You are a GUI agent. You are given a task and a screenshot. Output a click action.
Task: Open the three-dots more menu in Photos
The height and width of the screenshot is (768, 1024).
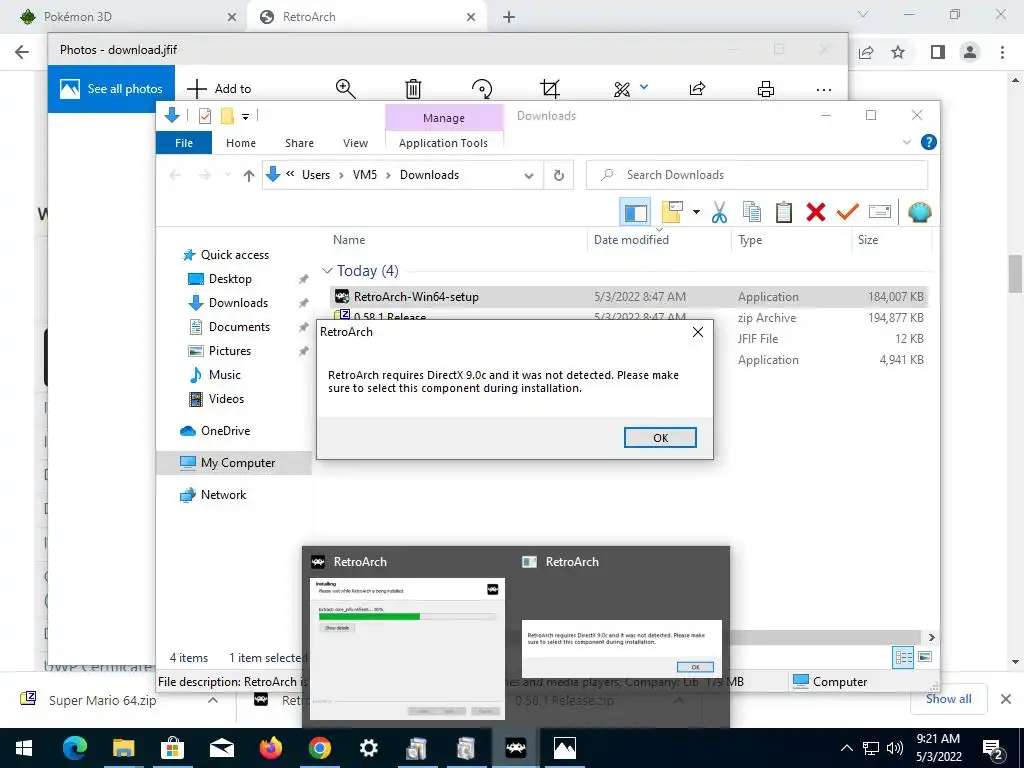pyautogui.click(x=824, y=89)
